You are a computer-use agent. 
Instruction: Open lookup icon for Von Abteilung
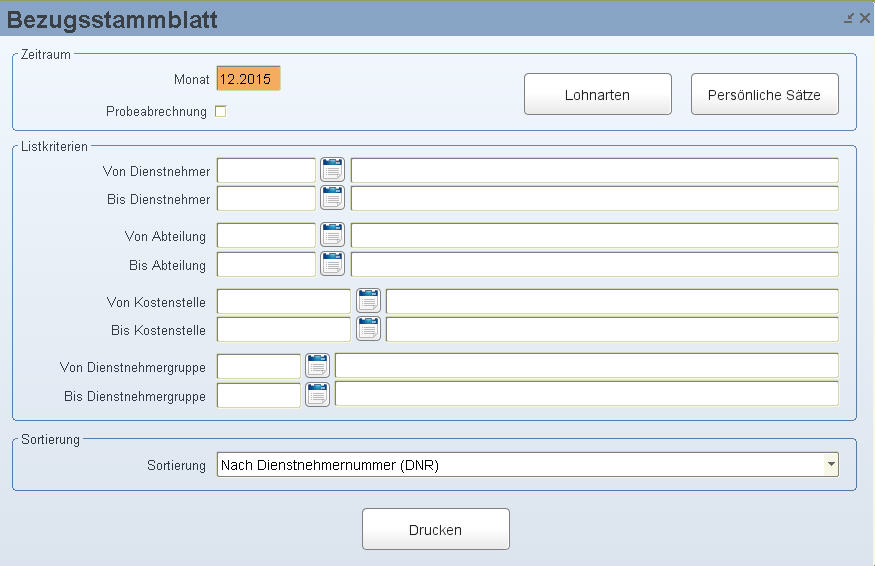[332, 235]
